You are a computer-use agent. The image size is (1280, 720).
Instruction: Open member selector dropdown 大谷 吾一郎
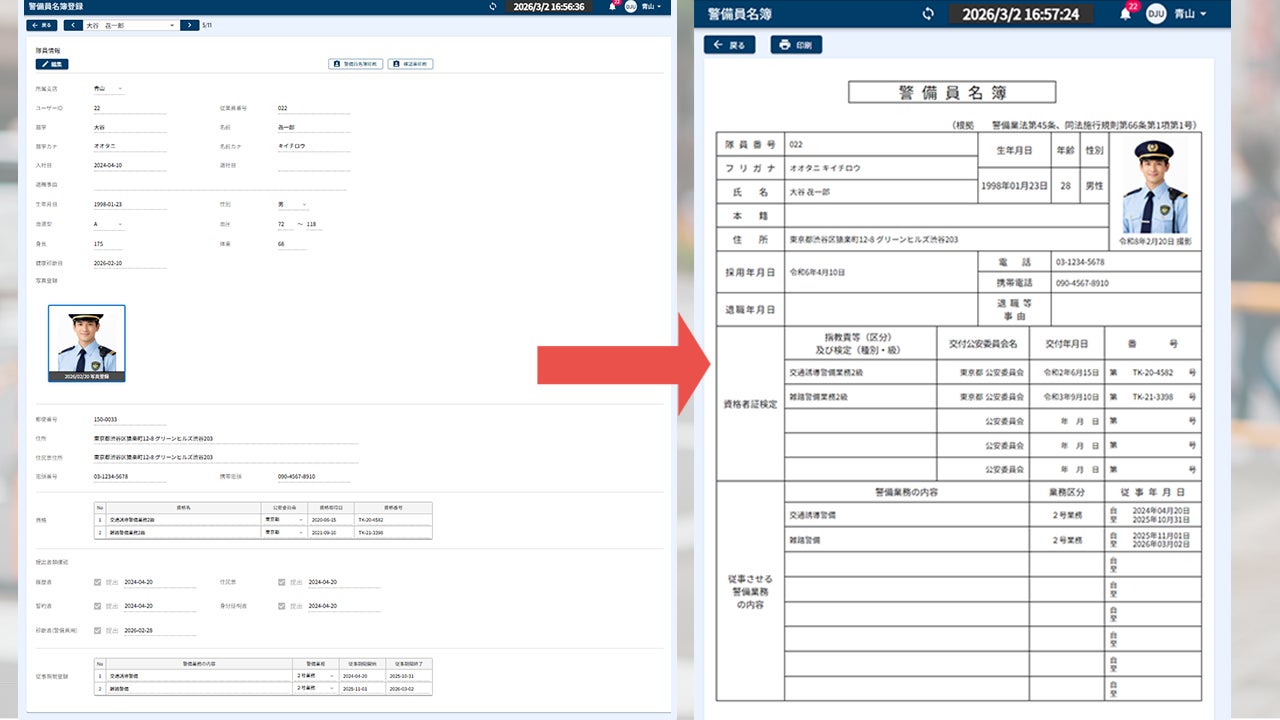(131, 25)
